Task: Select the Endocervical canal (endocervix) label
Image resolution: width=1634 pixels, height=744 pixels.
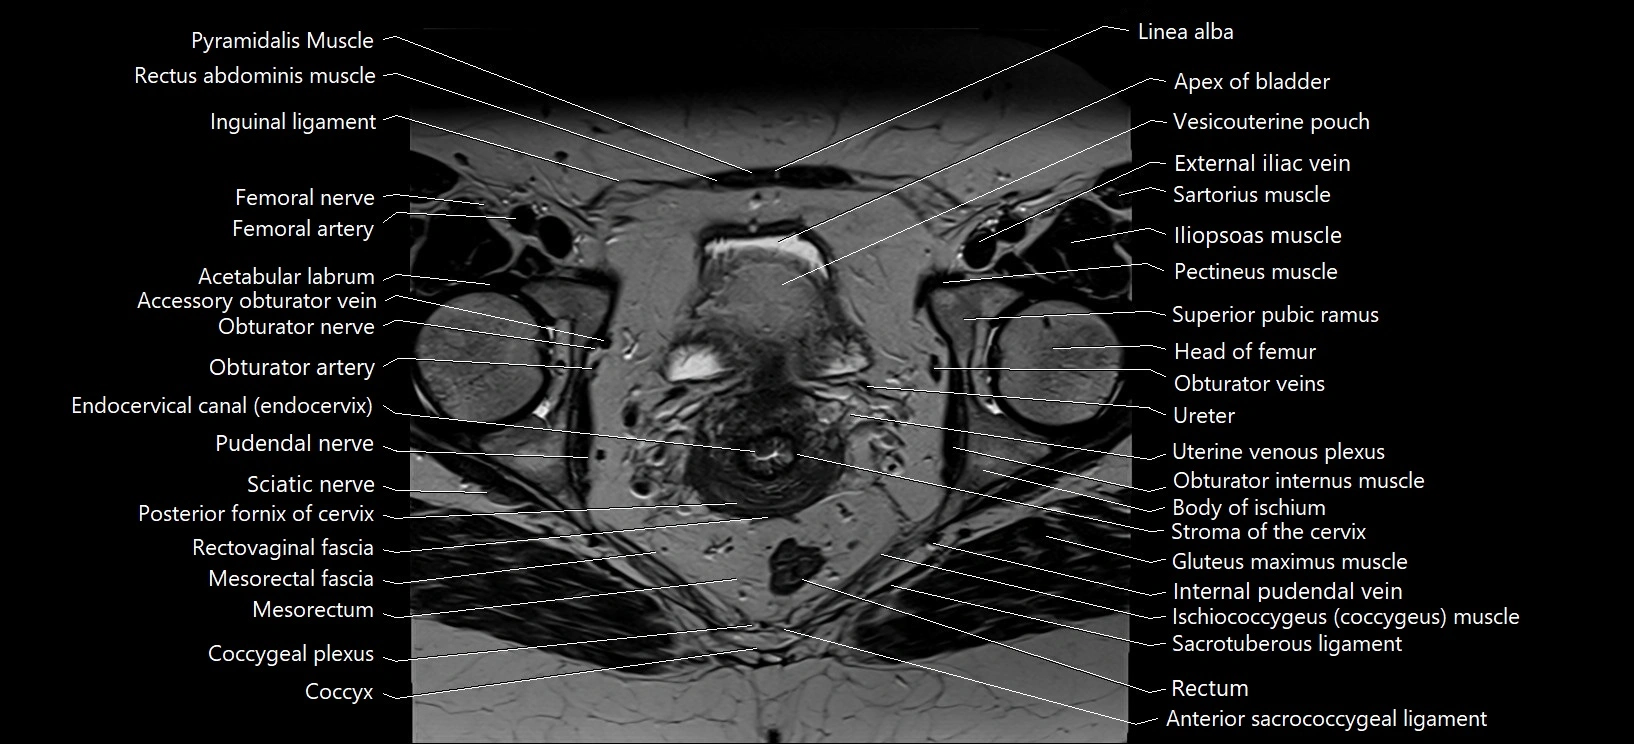Action: (x=222, y=406)
